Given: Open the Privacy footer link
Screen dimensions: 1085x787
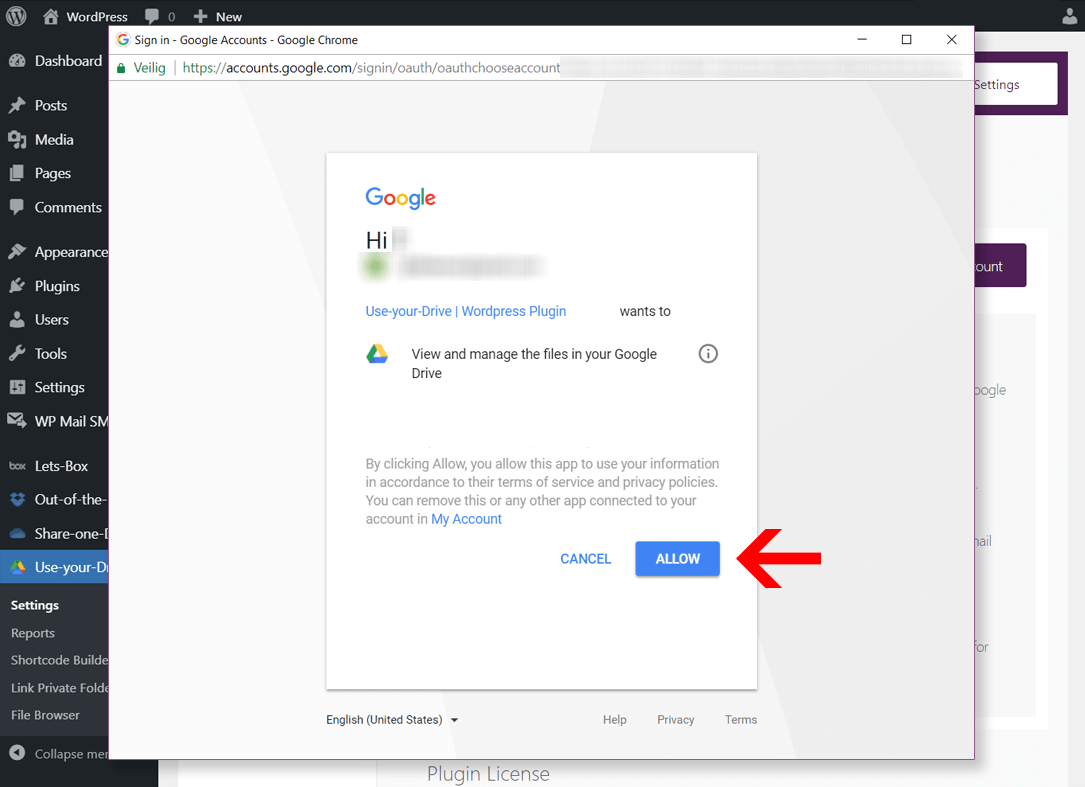Looking at the screenshot, I should coord(675,720).
